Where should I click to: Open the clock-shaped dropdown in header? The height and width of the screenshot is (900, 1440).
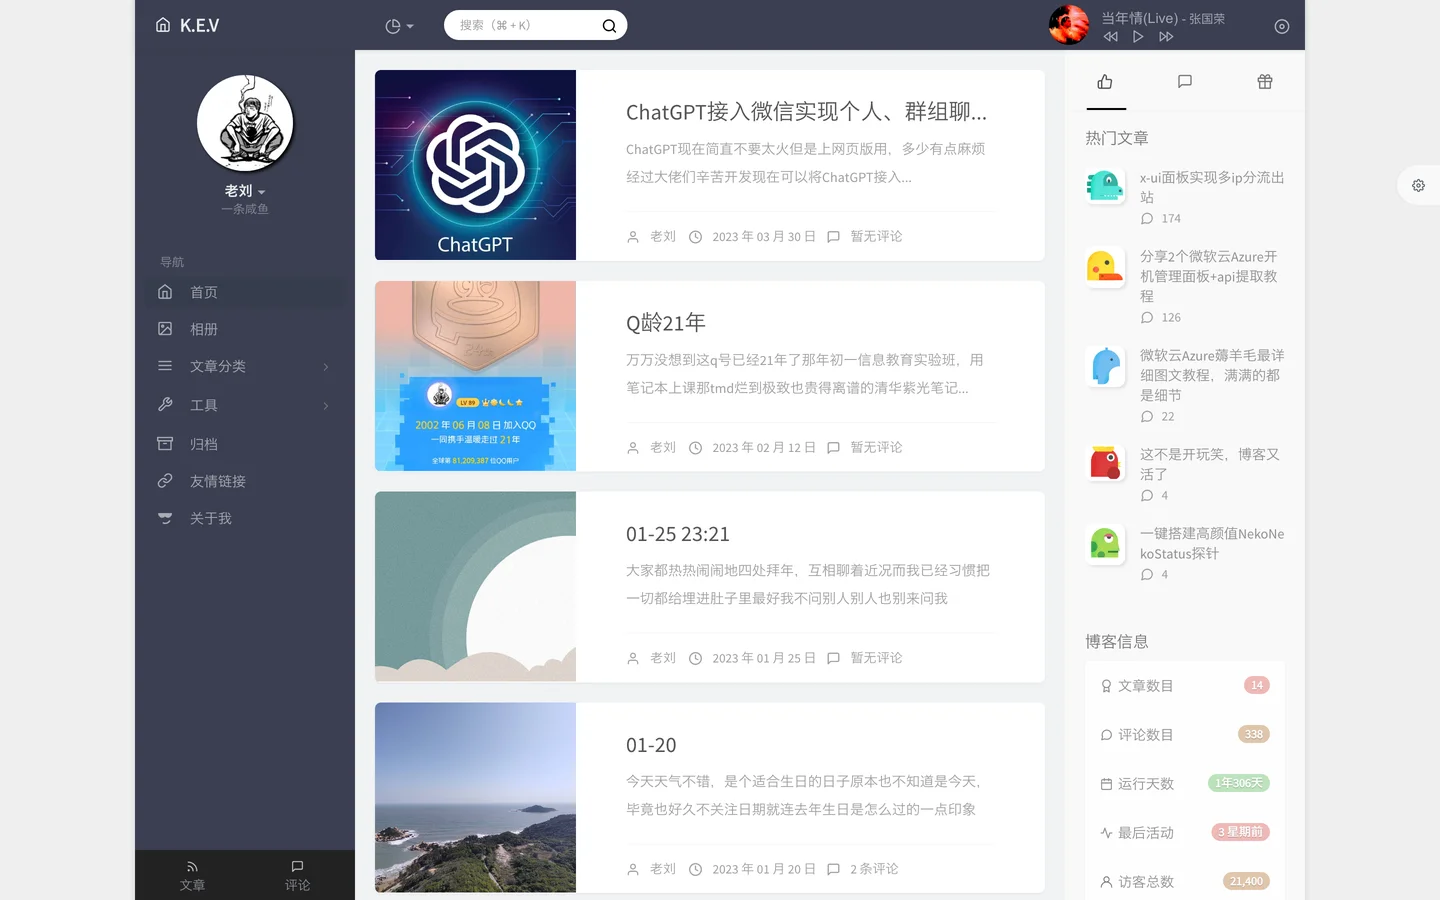399,26
